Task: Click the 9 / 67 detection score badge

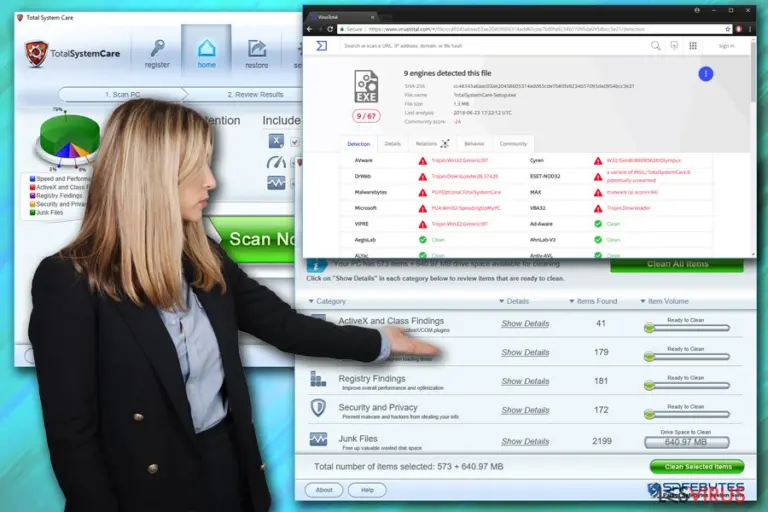Action: (366, 116)
